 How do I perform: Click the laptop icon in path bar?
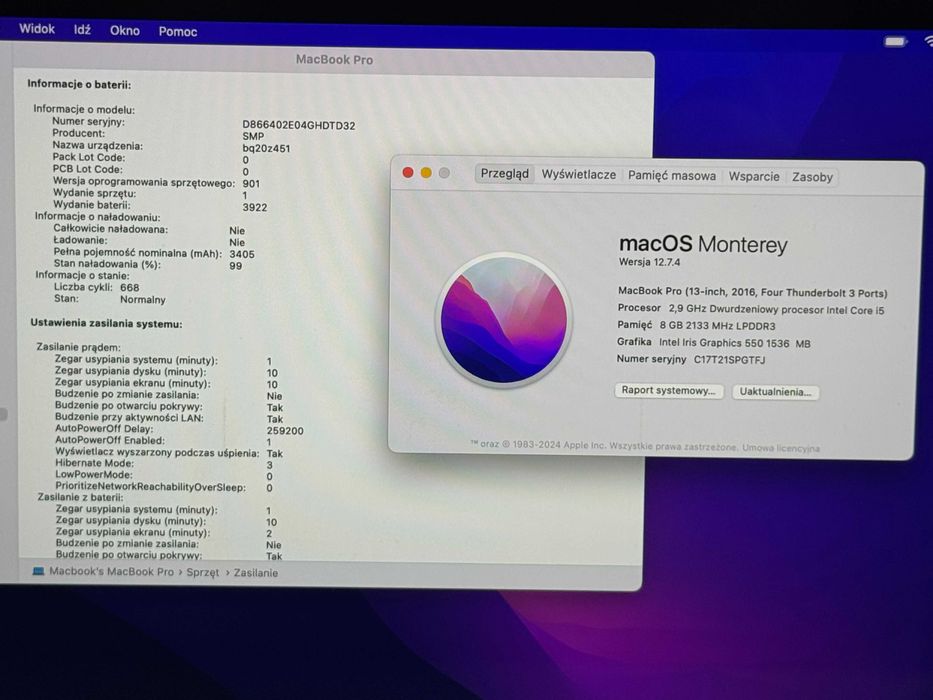pyautogui.click(x=39, y=571)
